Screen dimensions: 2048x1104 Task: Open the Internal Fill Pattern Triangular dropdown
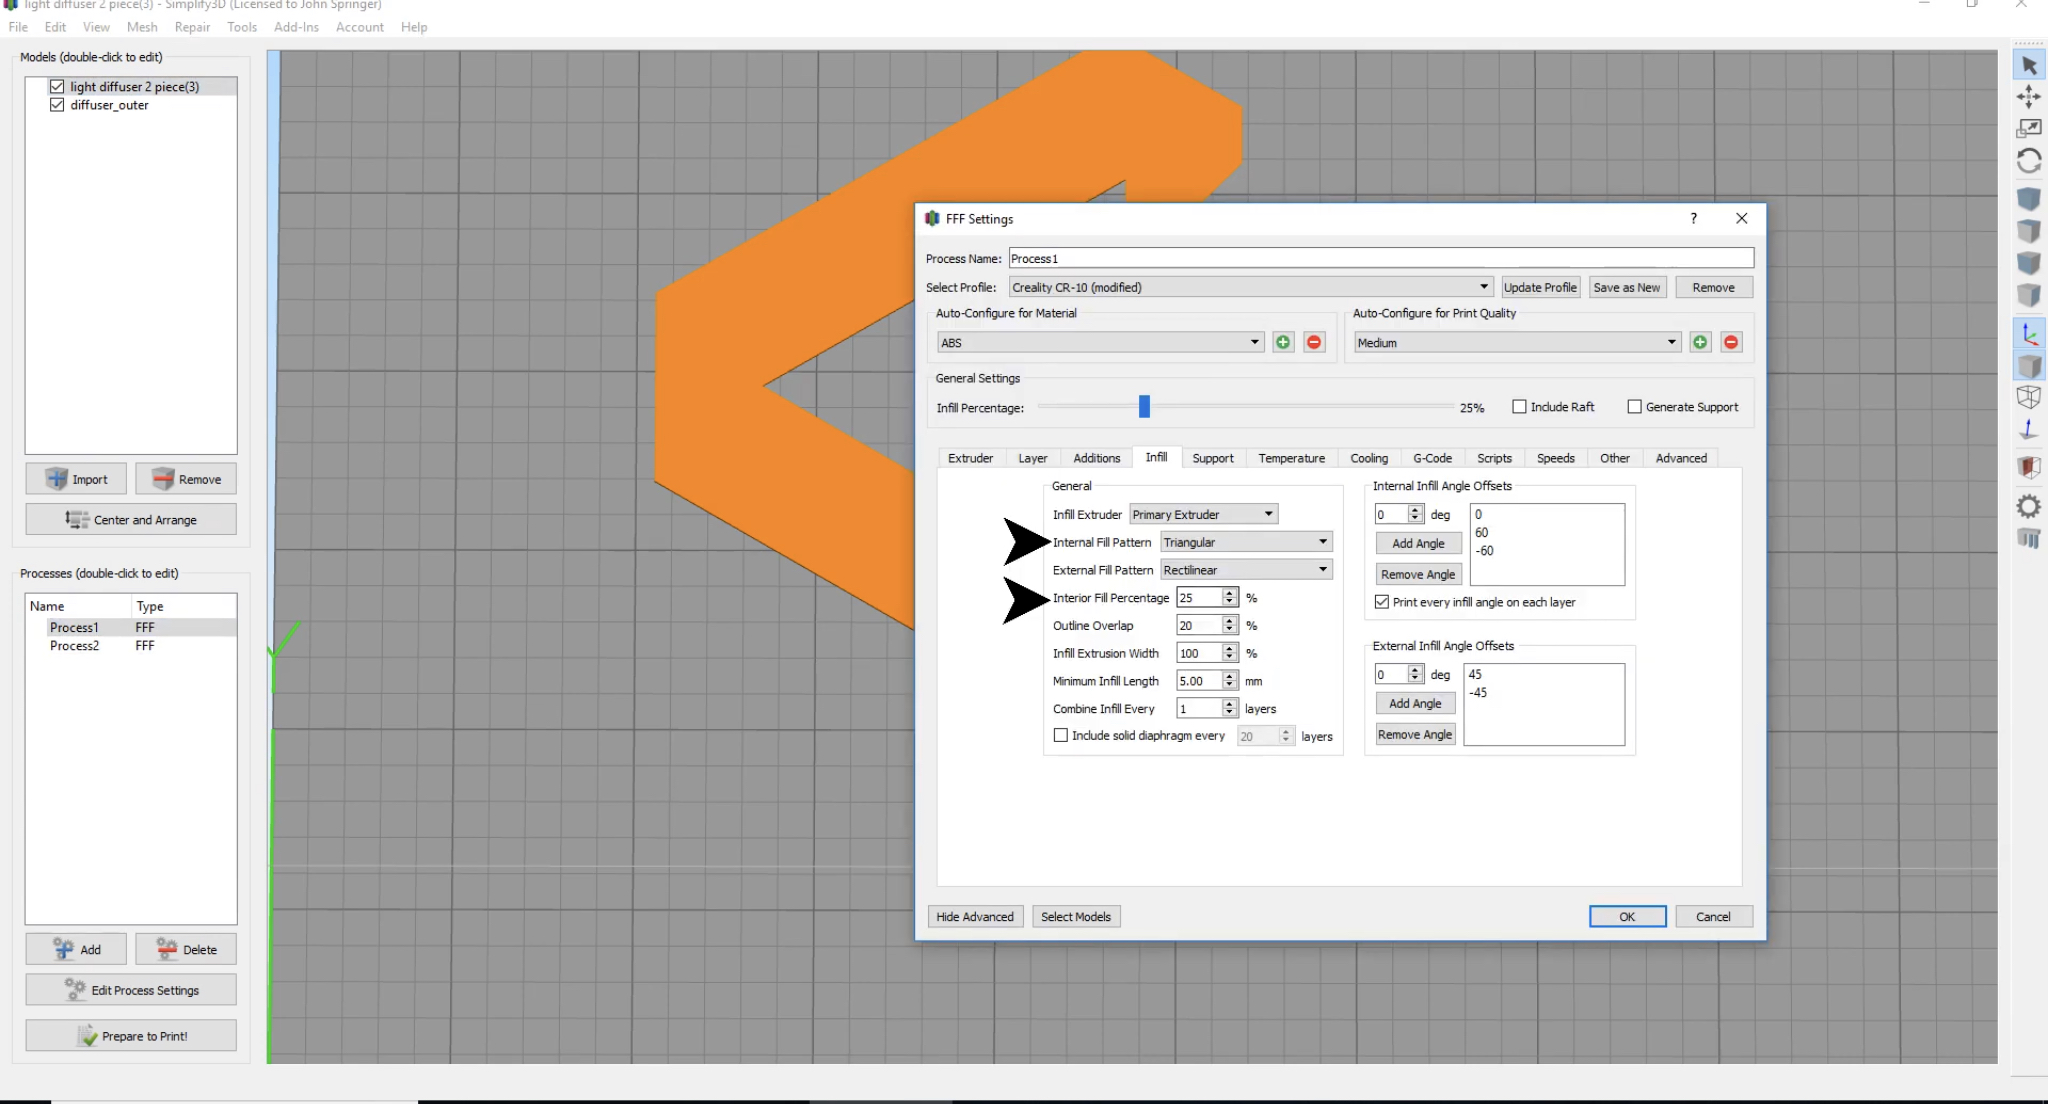pos(1246,542)
